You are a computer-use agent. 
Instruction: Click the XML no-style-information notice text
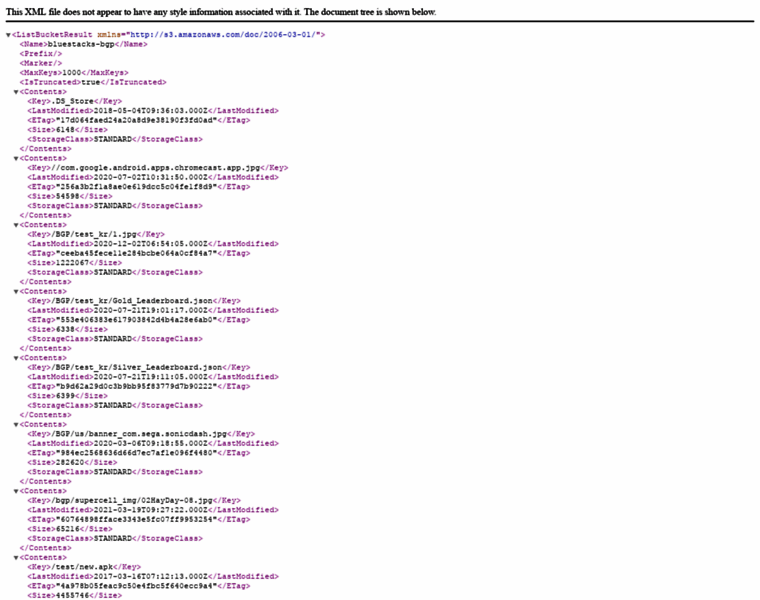coord(221,12)
